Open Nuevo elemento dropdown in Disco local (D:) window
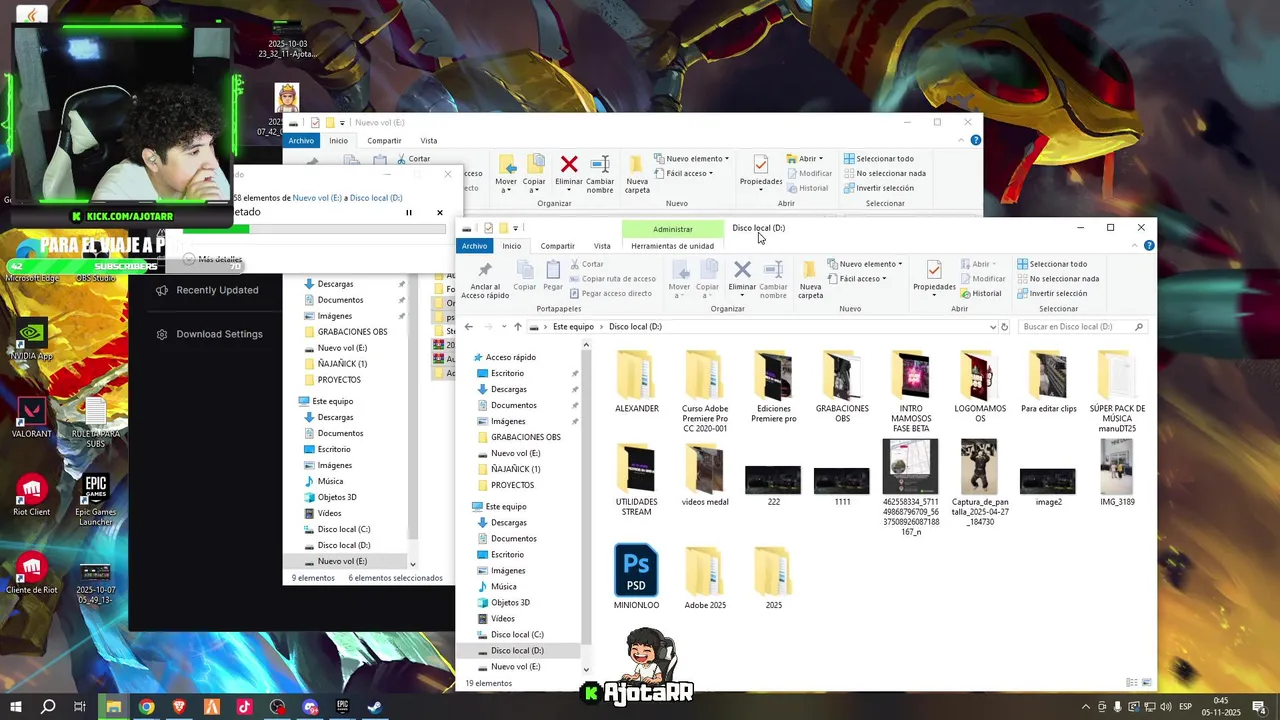 (x=866, y=264)
